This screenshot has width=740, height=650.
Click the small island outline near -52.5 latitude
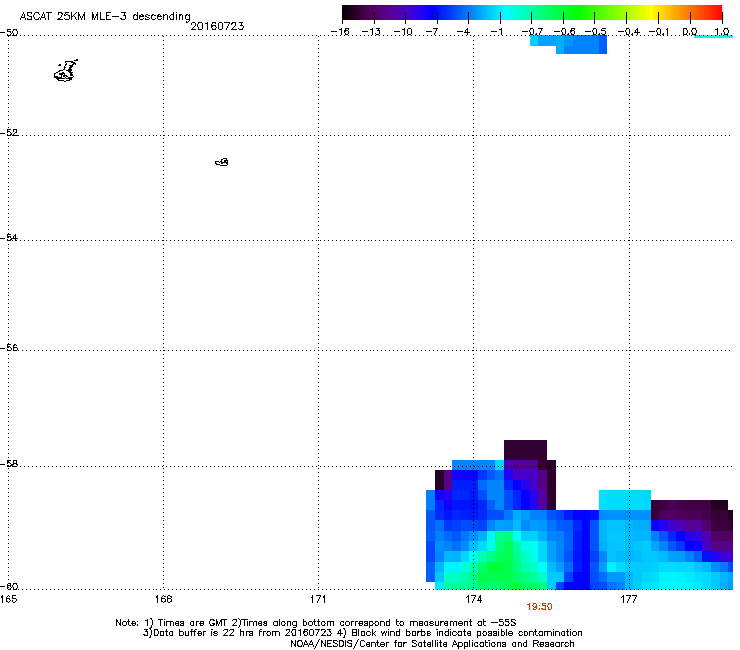point(222,162)
